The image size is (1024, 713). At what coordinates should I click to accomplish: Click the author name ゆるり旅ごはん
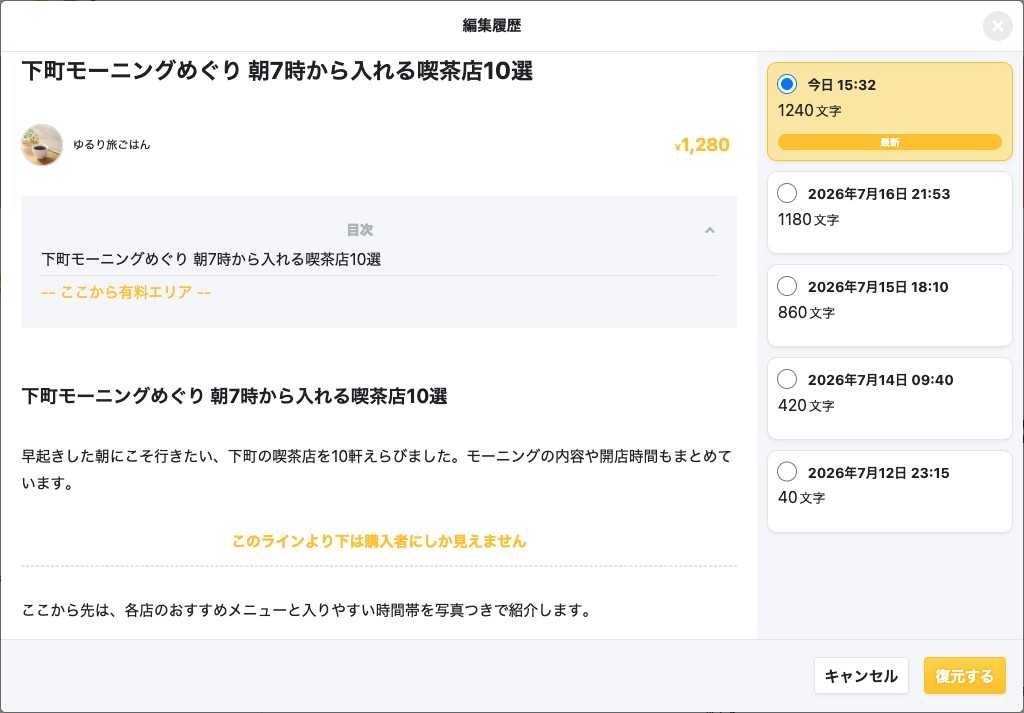tap(112, 145)
